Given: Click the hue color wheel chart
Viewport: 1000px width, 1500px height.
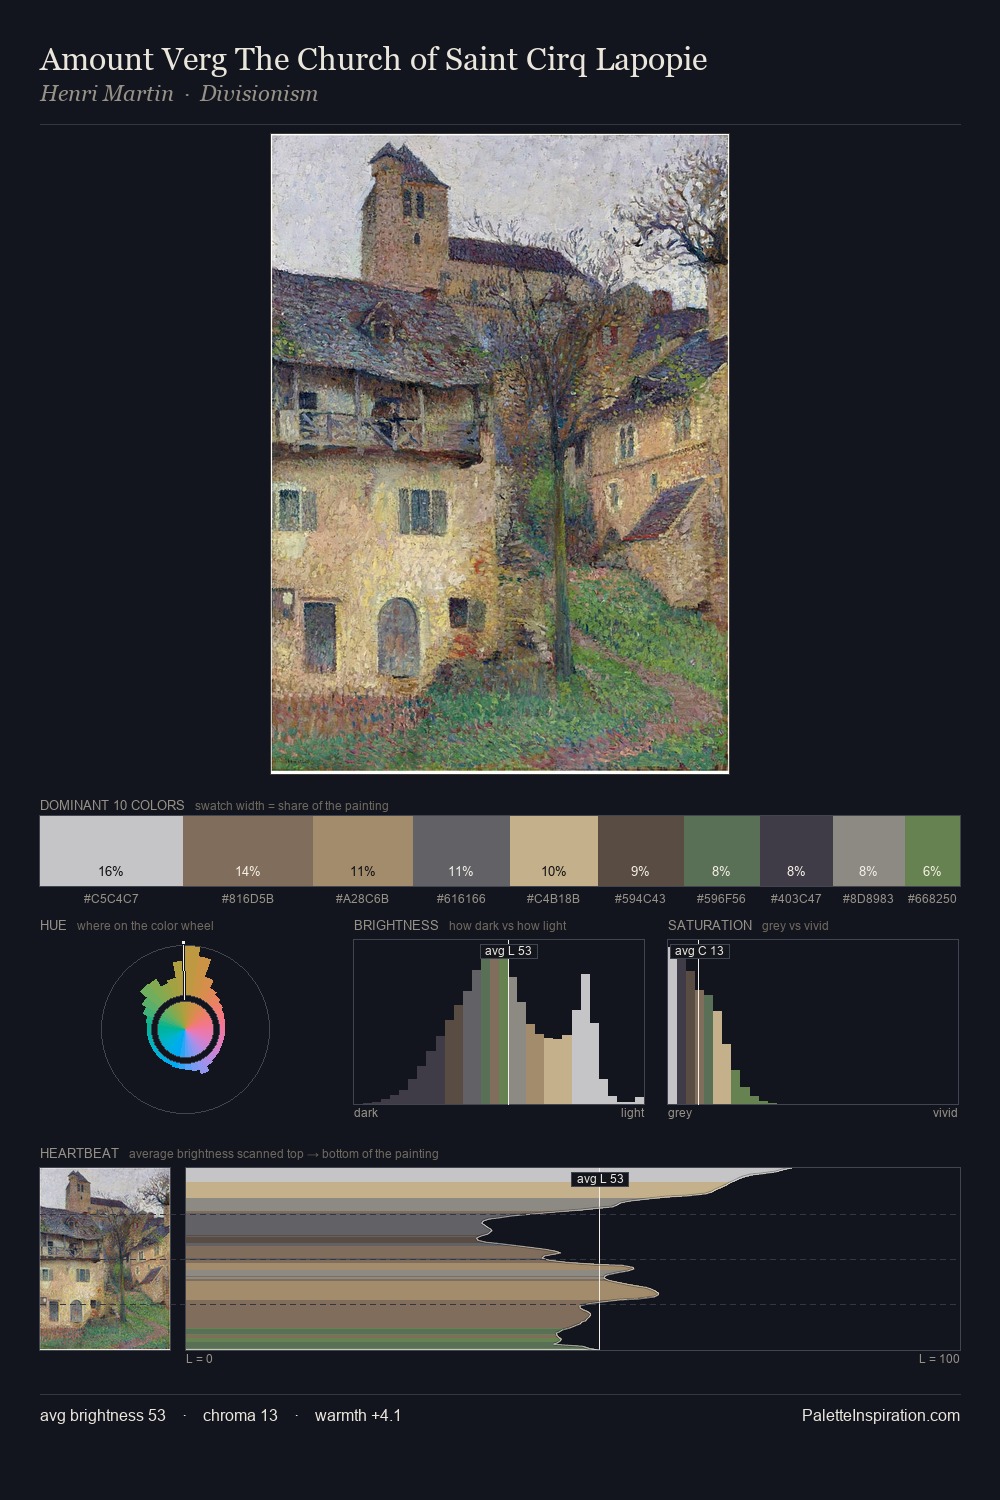Looking at the screenshot, I should [185, 1029].
